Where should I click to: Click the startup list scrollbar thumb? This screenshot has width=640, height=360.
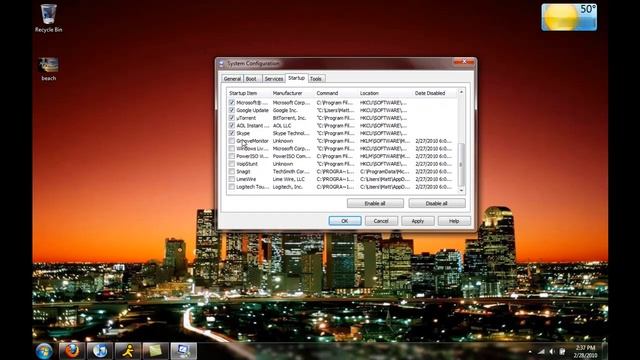[461, 164]
